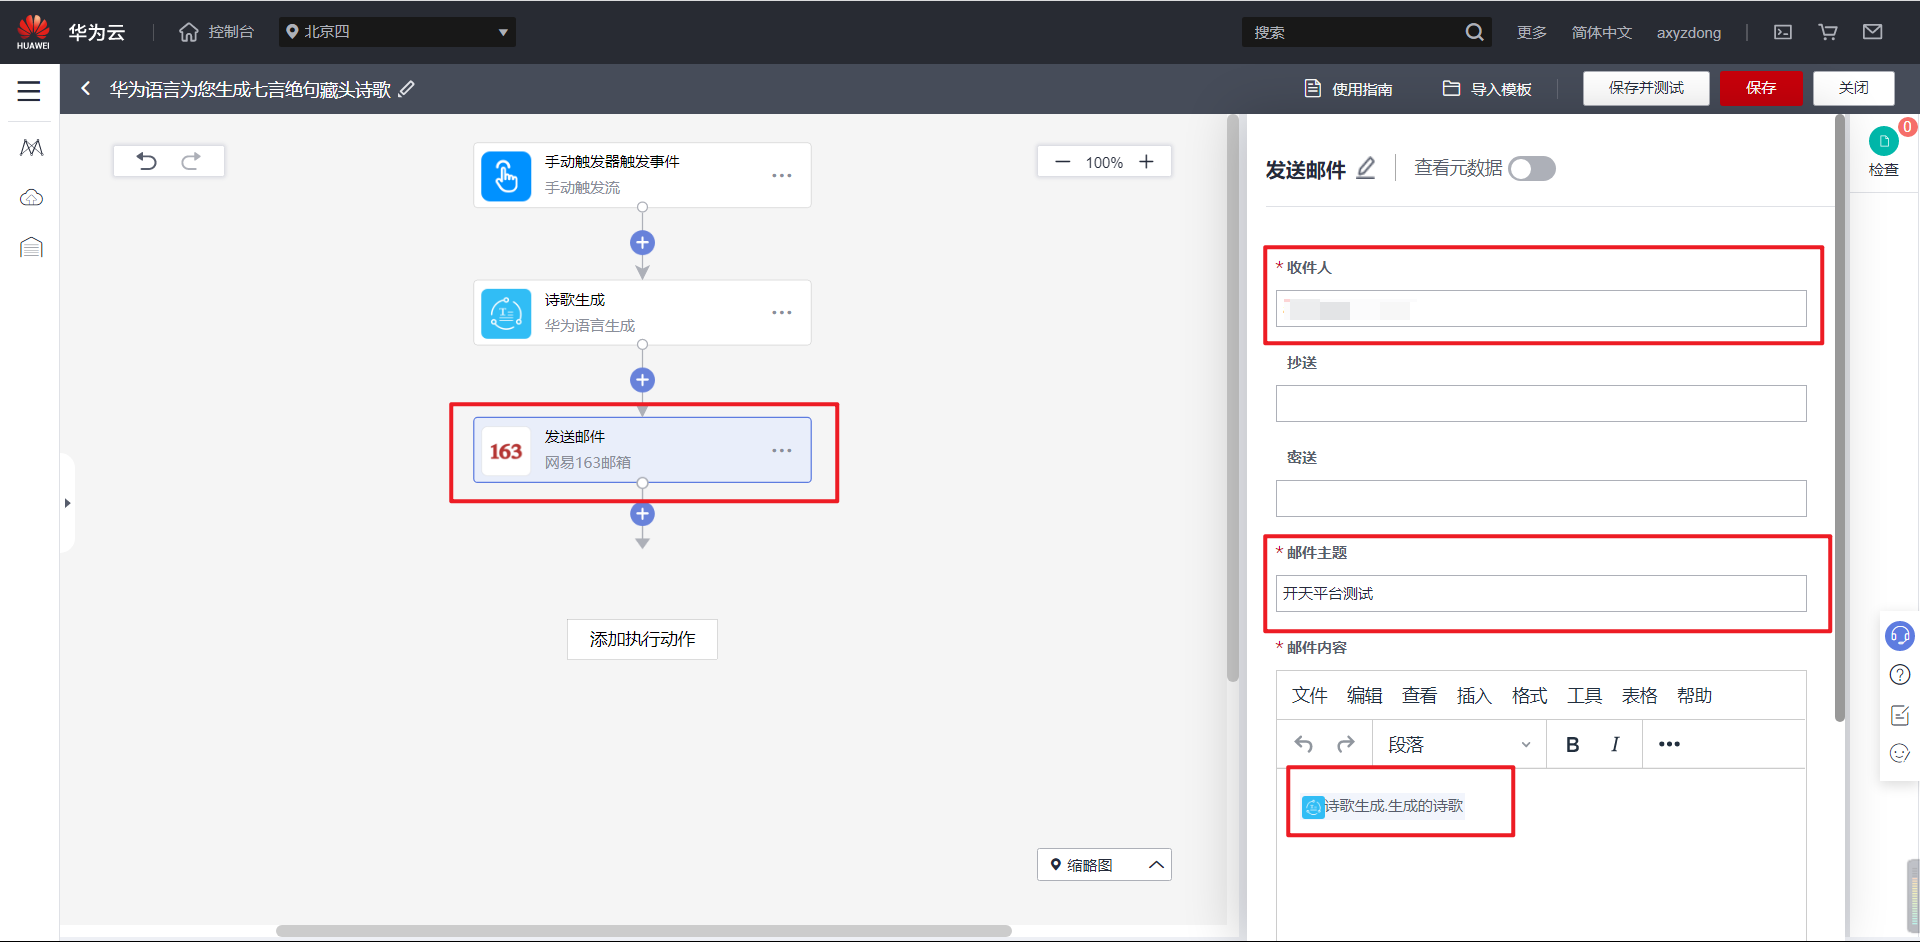Click the 添加执行动作 button
Screen dimensions: 1920x942
pyautogui.click(x=642, y=639)
